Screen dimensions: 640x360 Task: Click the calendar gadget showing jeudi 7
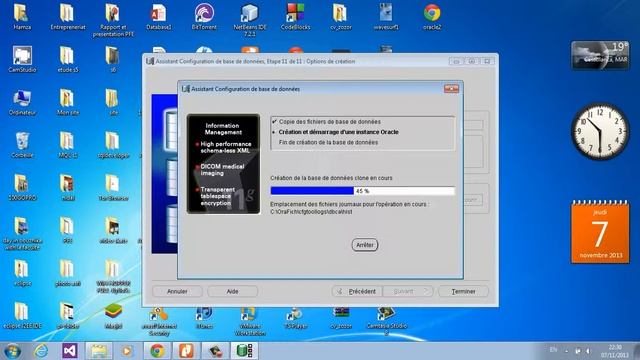click(600, 232)
